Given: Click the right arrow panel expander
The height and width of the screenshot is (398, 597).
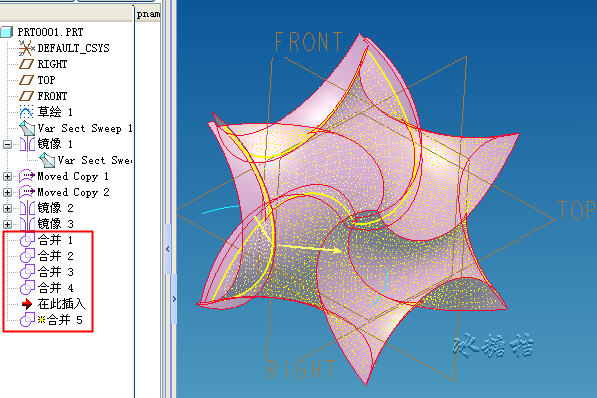Looking at the screenshot, I should (174, 299).
